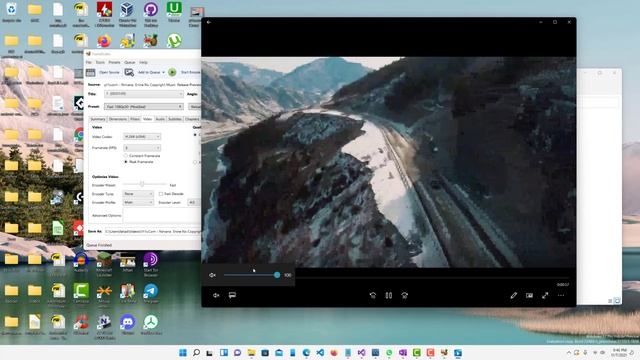Image resolution: width=640 pixels, height=360 pixels.
Task: Select the Start Tor Browser desktop shortcut
Action: click(x=151, y=263)
